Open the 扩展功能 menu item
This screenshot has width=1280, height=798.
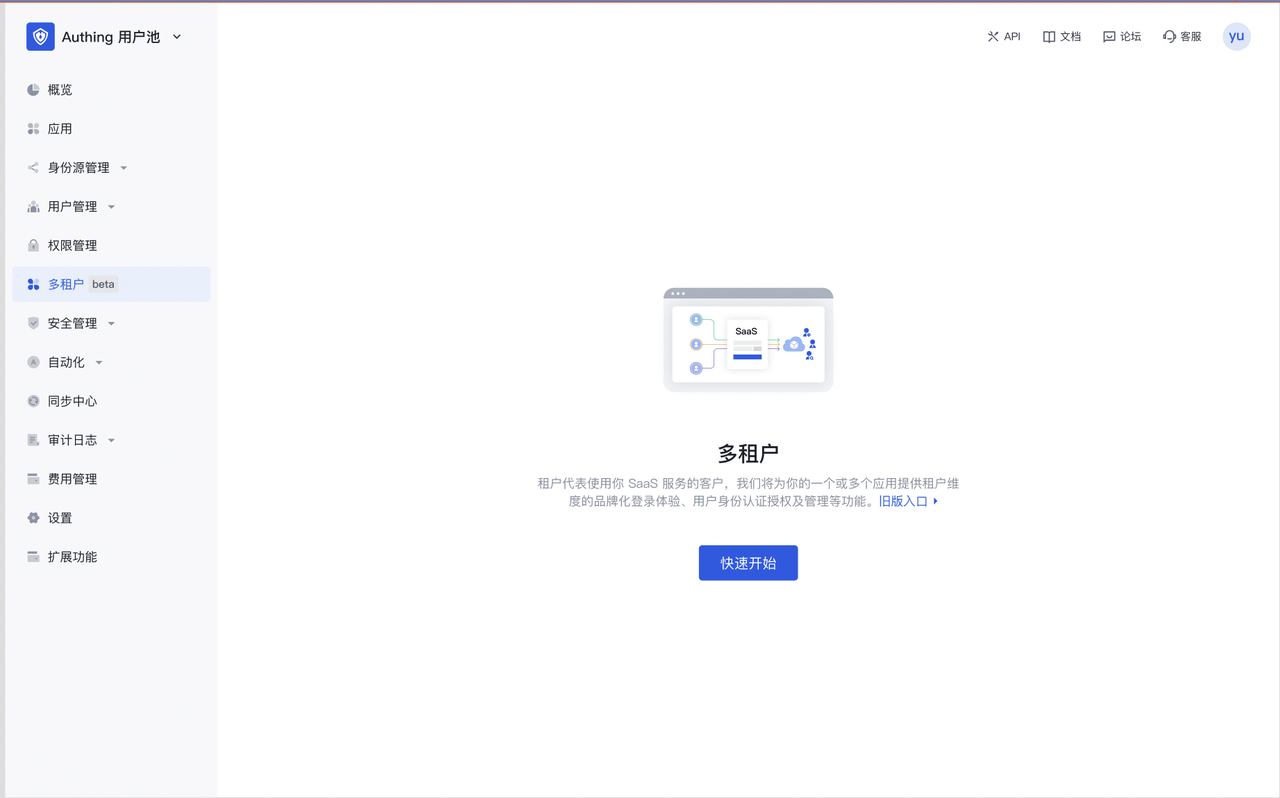pyautogui.click(x=72, y=557)
